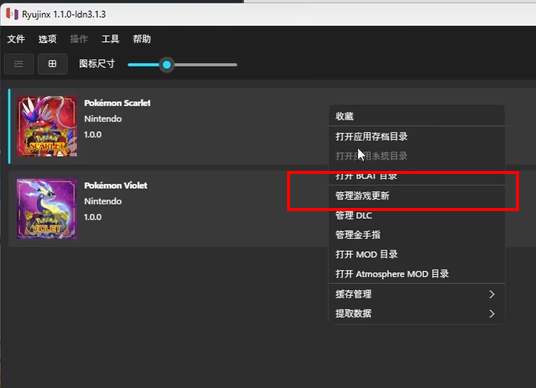Click the Pokémon Scarlet cover thumbnail
Viewport: 536px width, 388px height.
coord(47,126)
